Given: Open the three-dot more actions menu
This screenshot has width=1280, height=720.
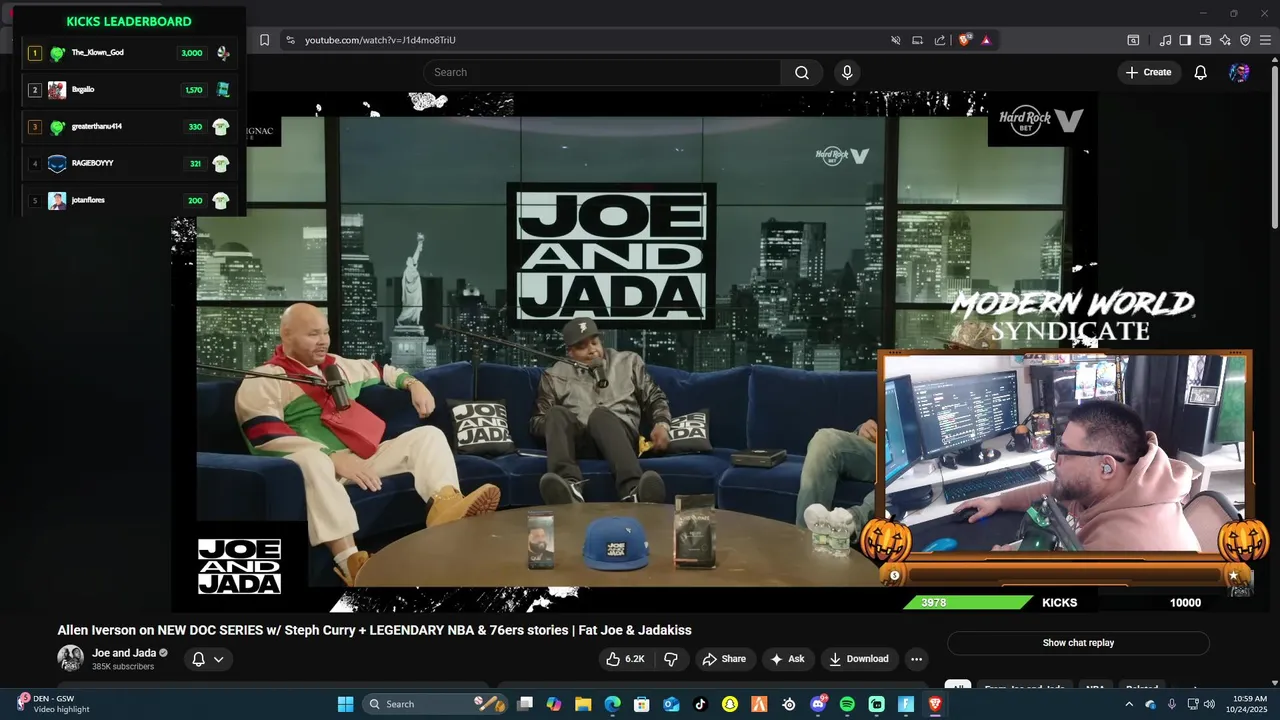Looking at the screenshot, I should pos(916,659).
